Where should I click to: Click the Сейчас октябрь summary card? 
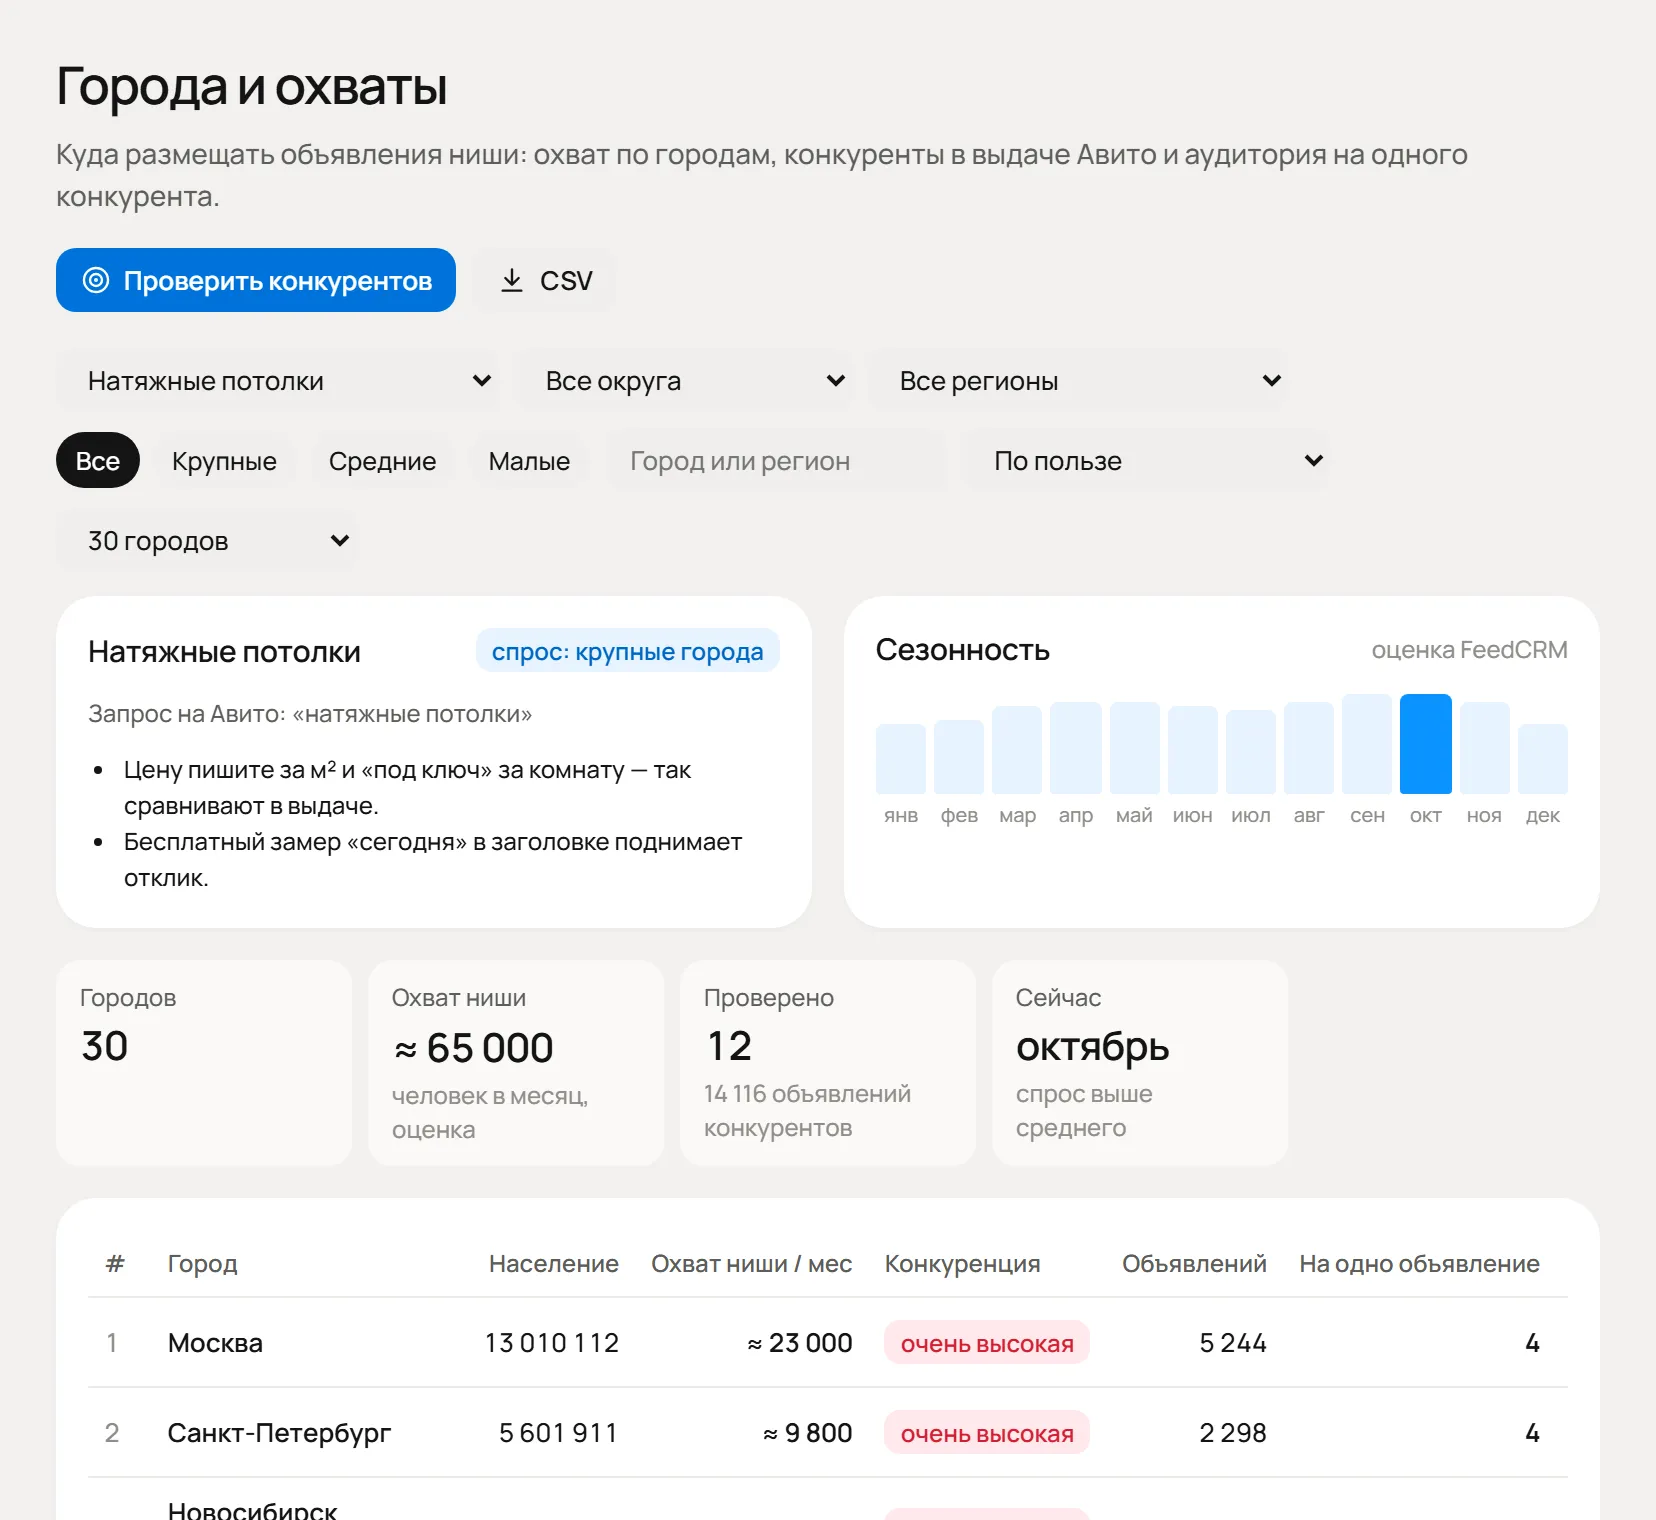1140,1063
